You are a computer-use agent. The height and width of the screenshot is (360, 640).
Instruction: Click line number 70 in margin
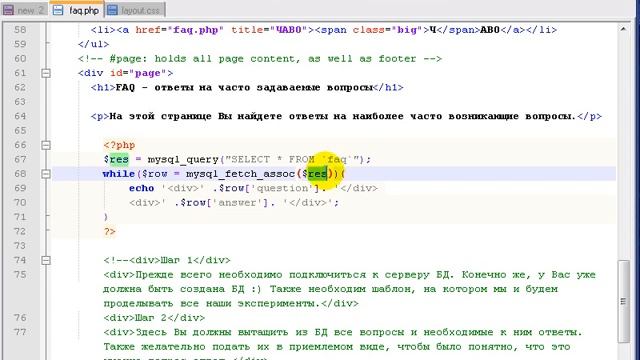[20, 203]
